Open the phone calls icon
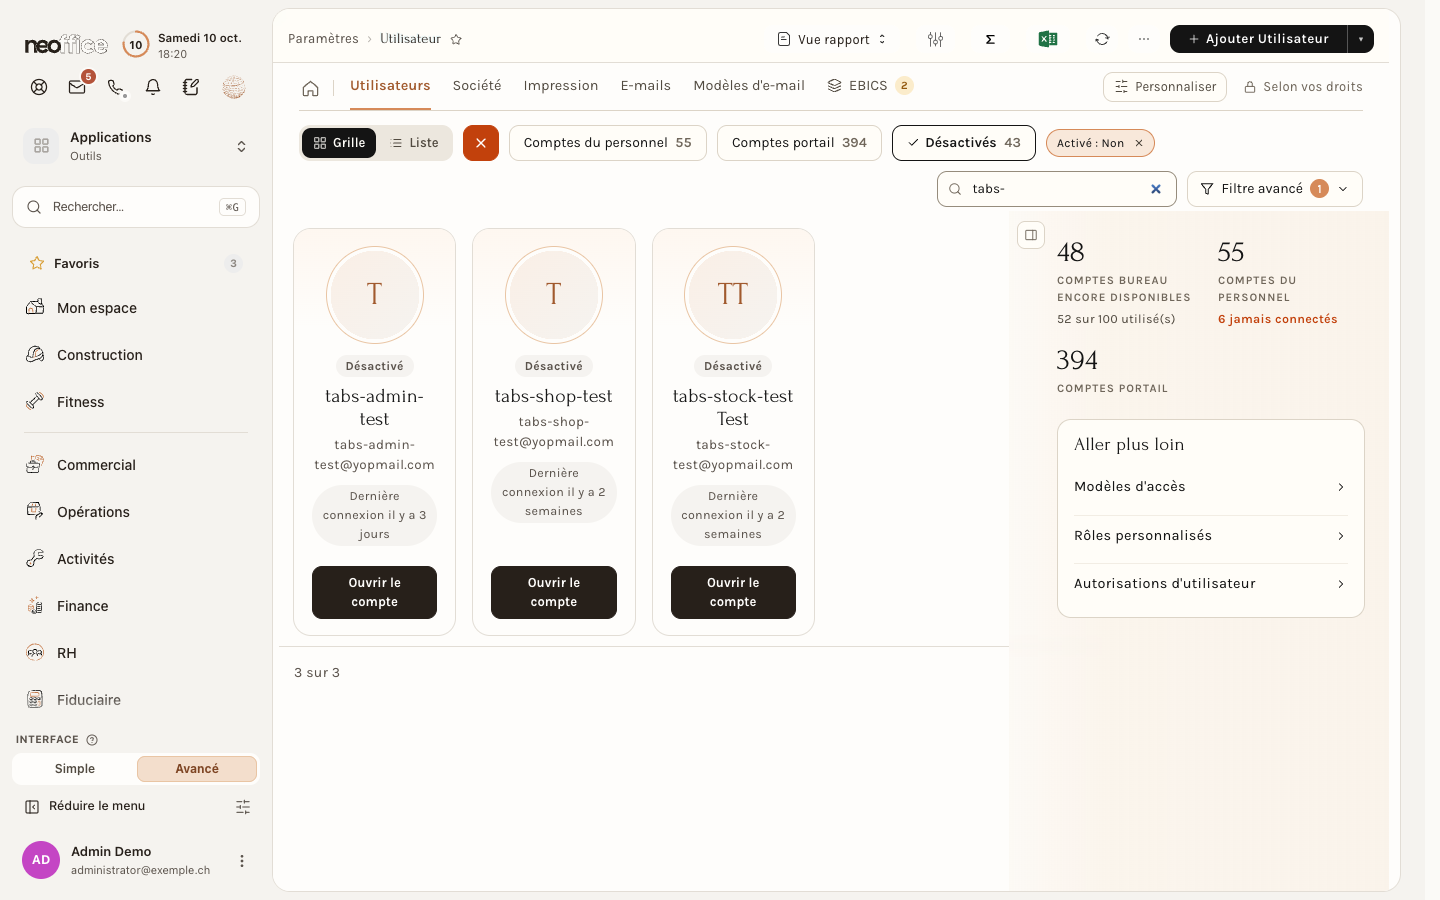 [x=116, y=87]
